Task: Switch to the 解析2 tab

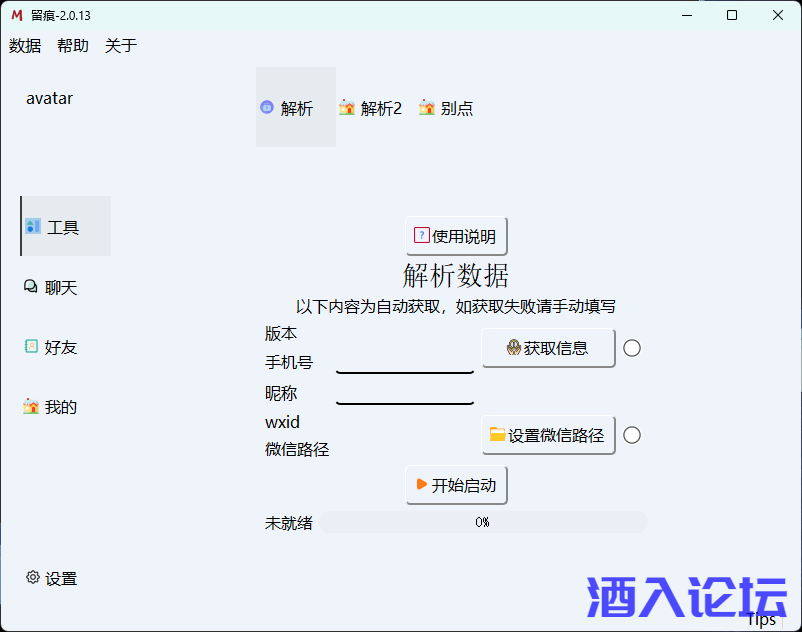Action: click(x=370, y=107)
